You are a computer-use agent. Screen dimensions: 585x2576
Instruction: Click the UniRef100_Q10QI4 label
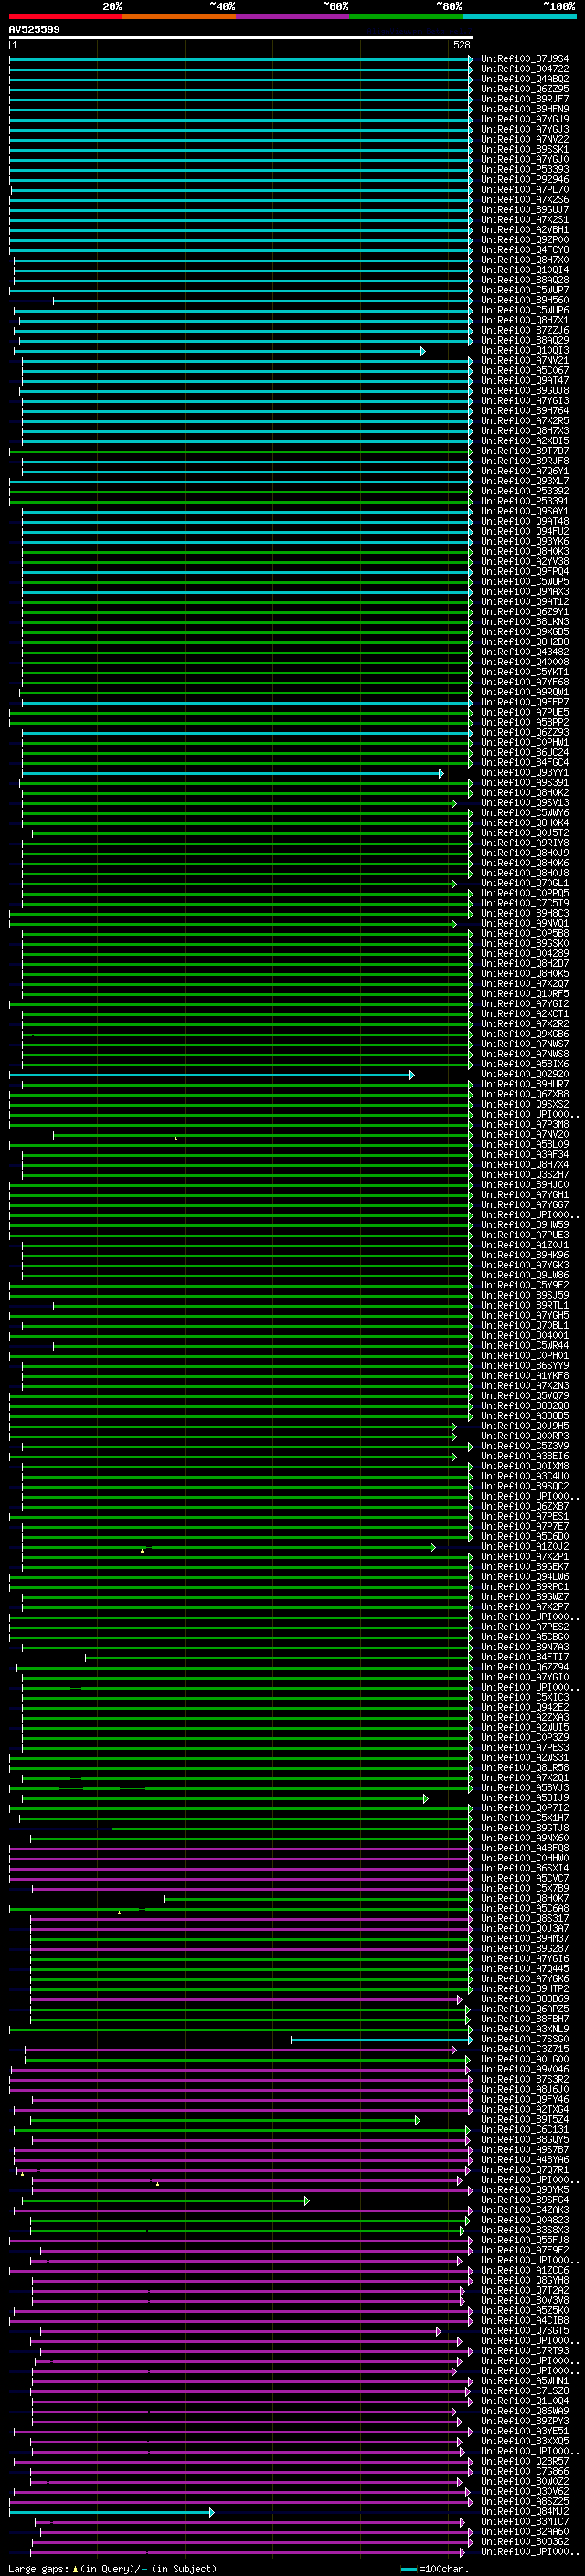click(525, 270)
